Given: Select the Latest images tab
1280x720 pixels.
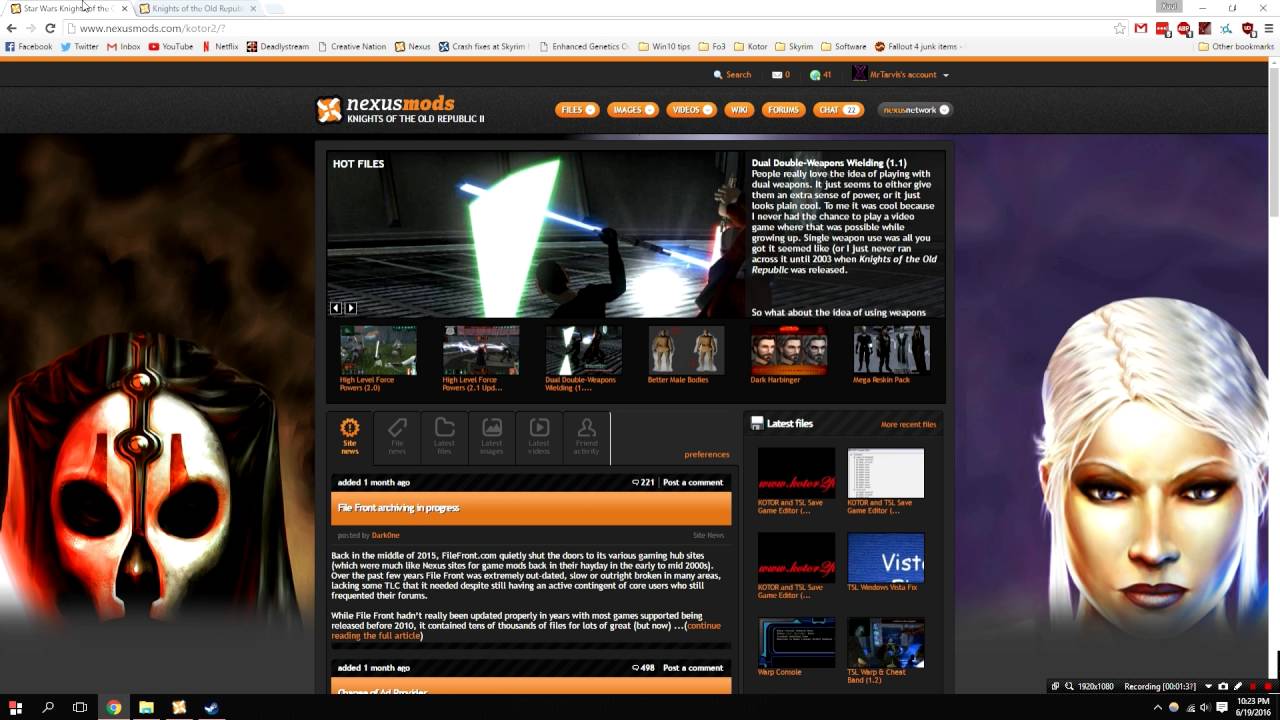Looking at the screenshot, I should (492, 437).
